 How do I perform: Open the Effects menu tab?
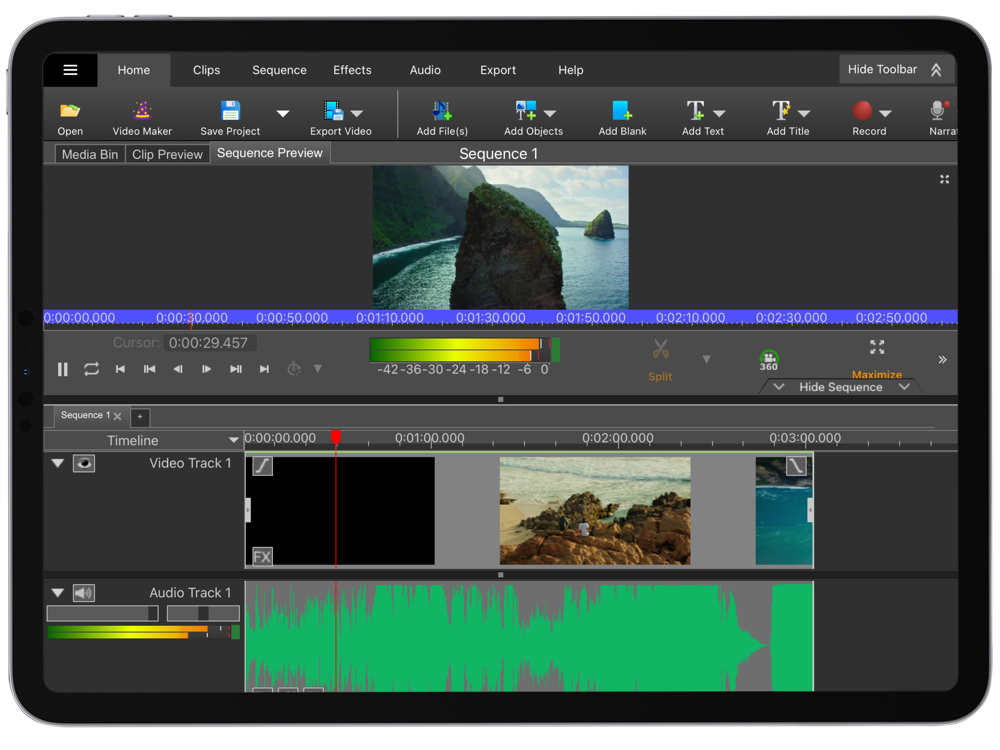[352, 70]
